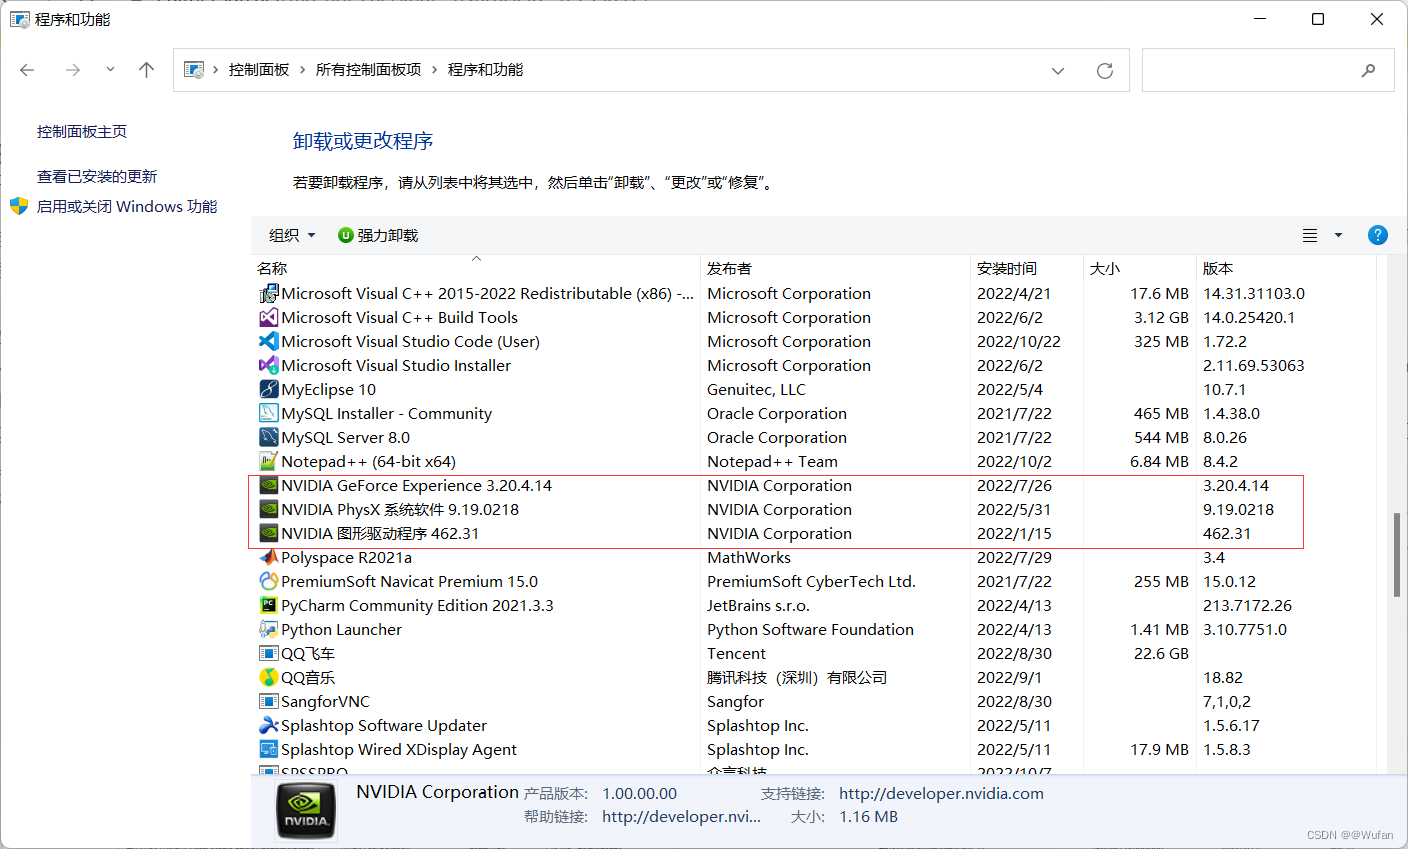The image size is (1408, 849).
Task: Click the Navicat Premium 15.0 icon
Action: tap(268, 582)
